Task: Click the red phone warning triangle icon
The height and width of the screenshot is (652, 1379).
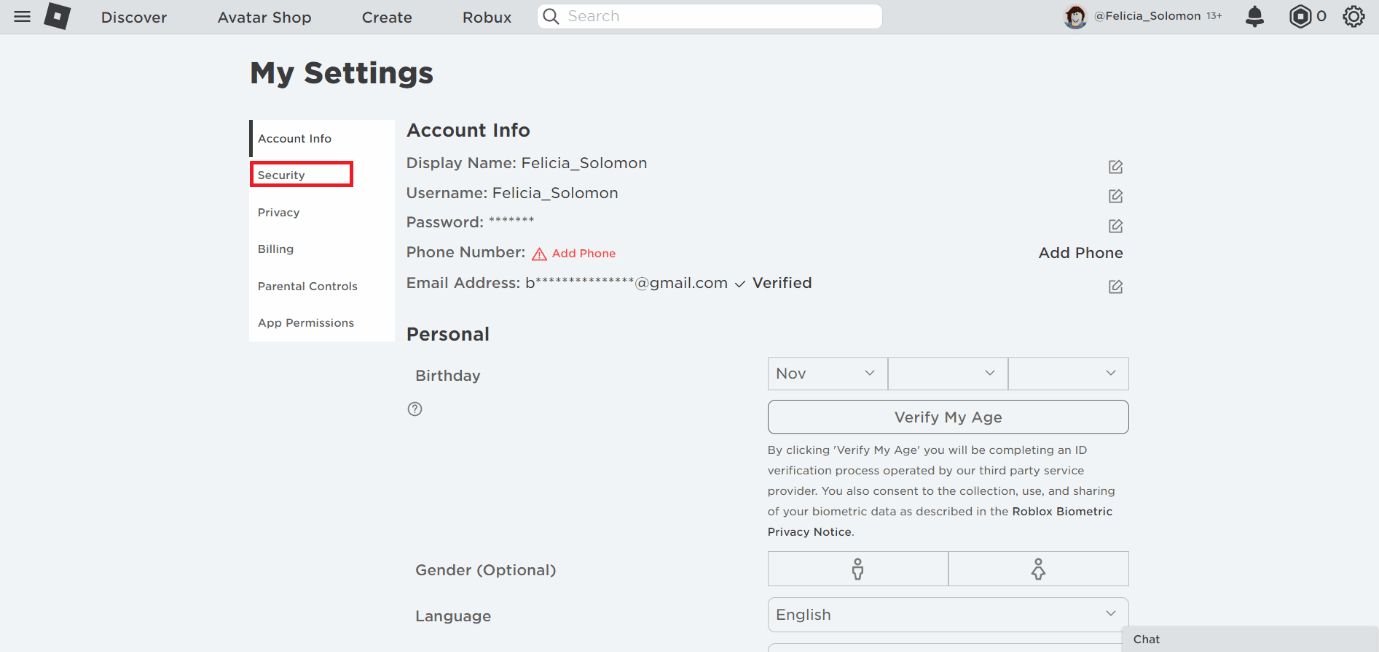Action: point(539,254)
